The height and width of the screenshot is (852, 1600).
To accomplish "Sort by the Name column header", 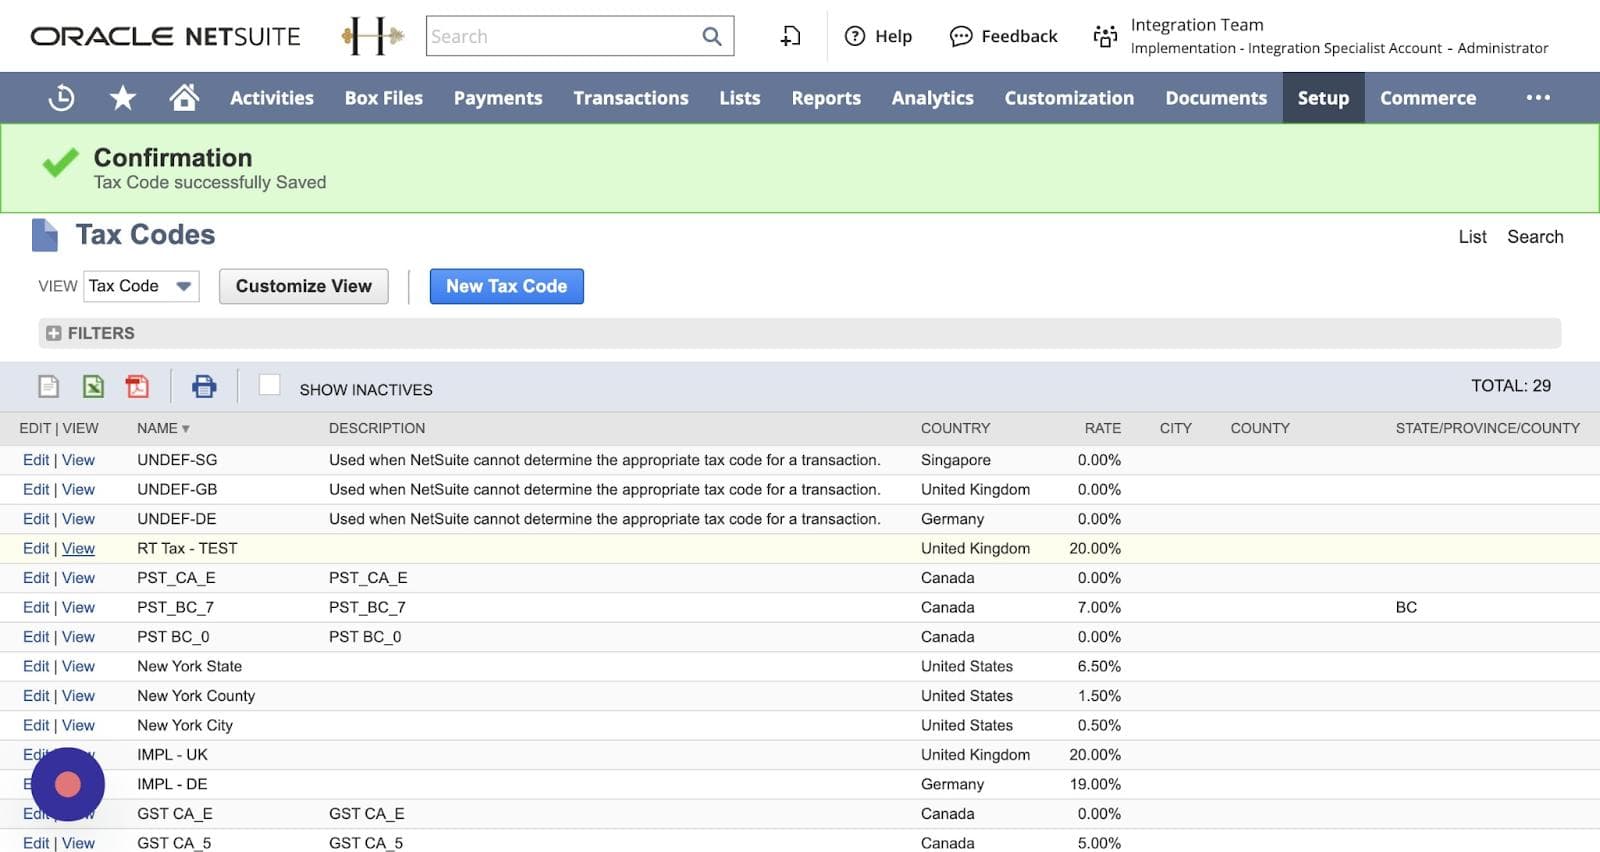I will (157, 428).
